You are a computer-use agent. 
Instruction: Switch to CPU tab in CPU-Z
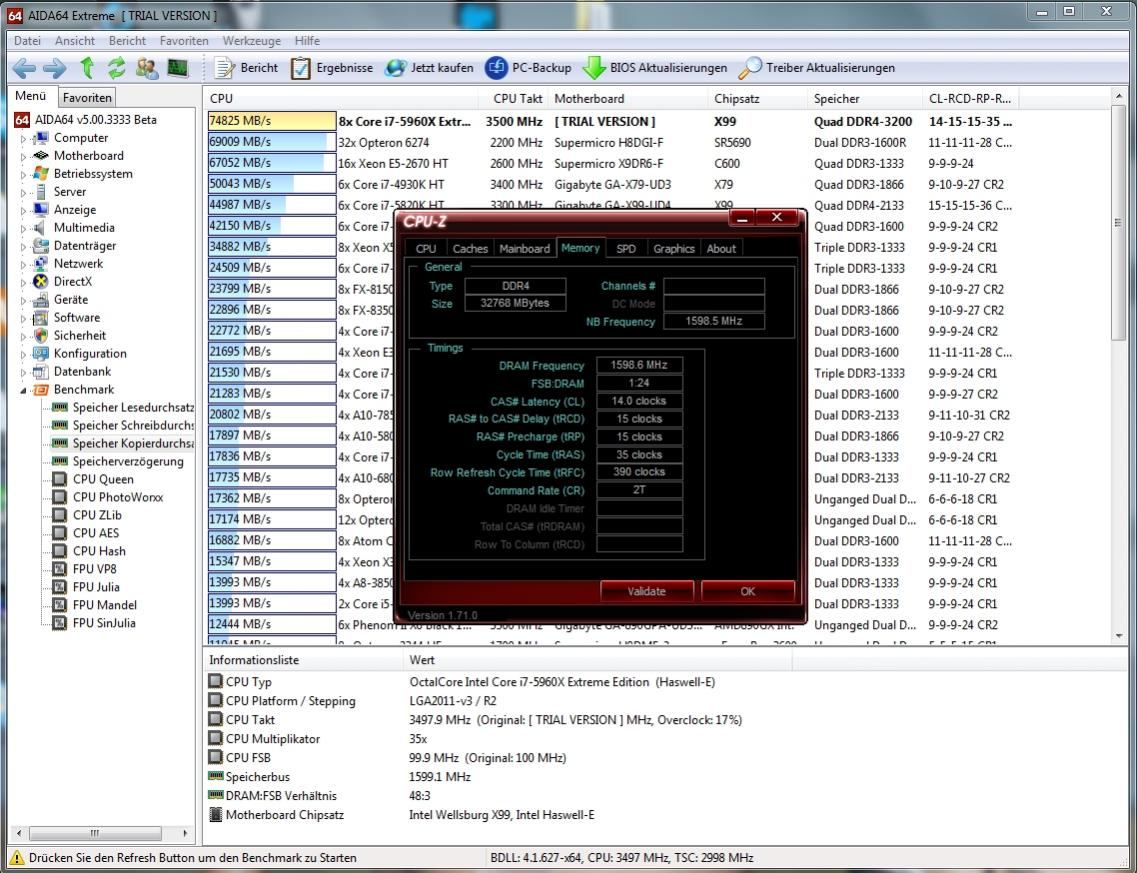[x=426, y=249]
